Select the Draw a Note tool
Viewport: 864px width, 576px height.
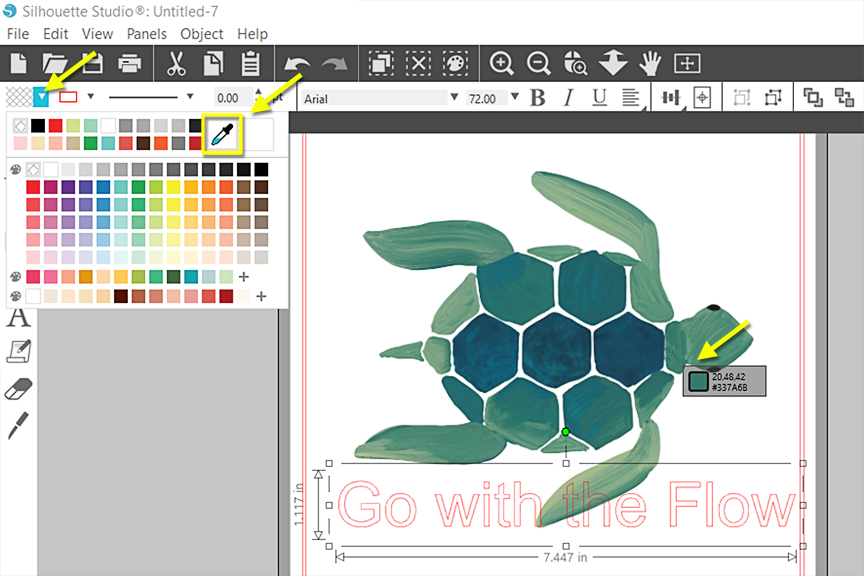(x=19, y=352)
